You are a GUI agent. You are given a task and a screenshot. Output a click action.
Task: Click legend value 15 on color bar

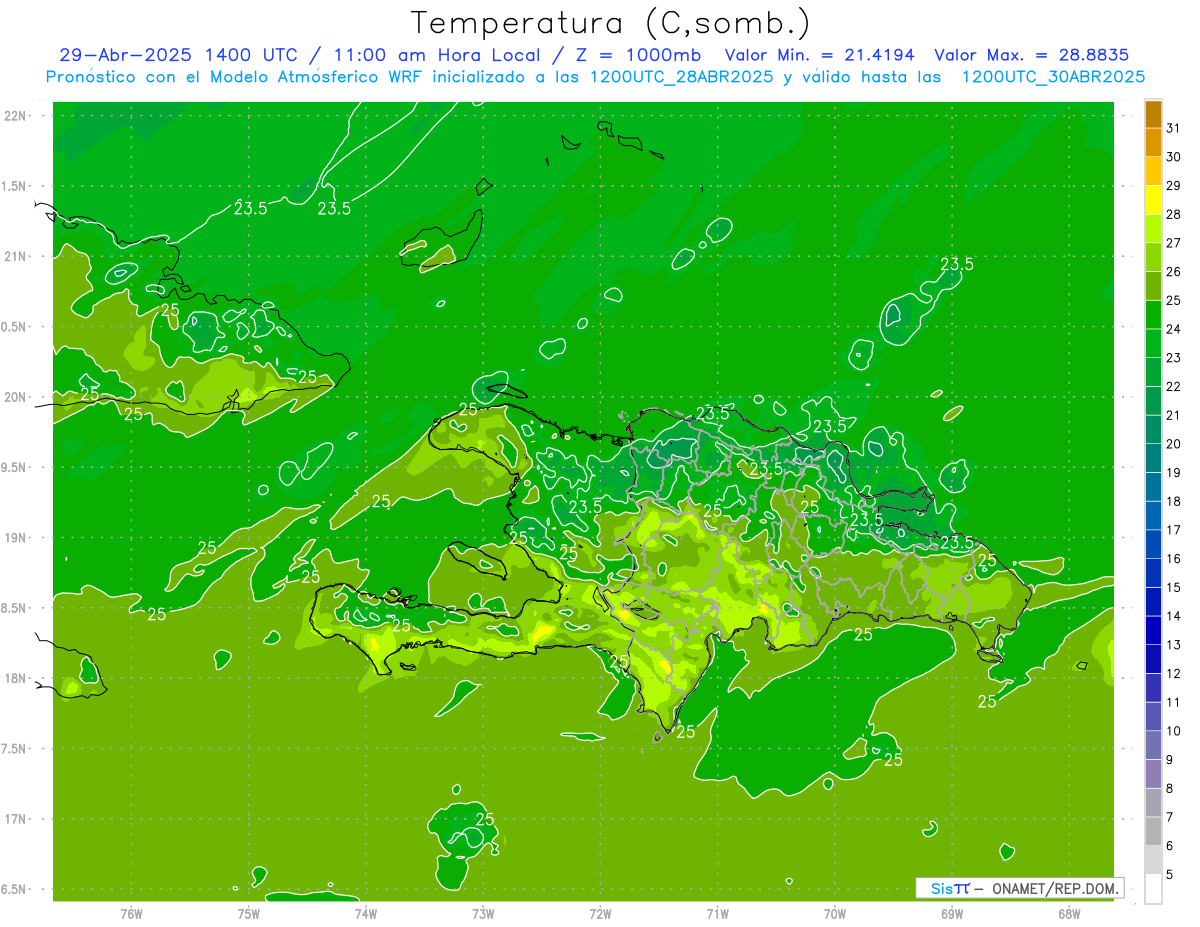[1173, 587]
